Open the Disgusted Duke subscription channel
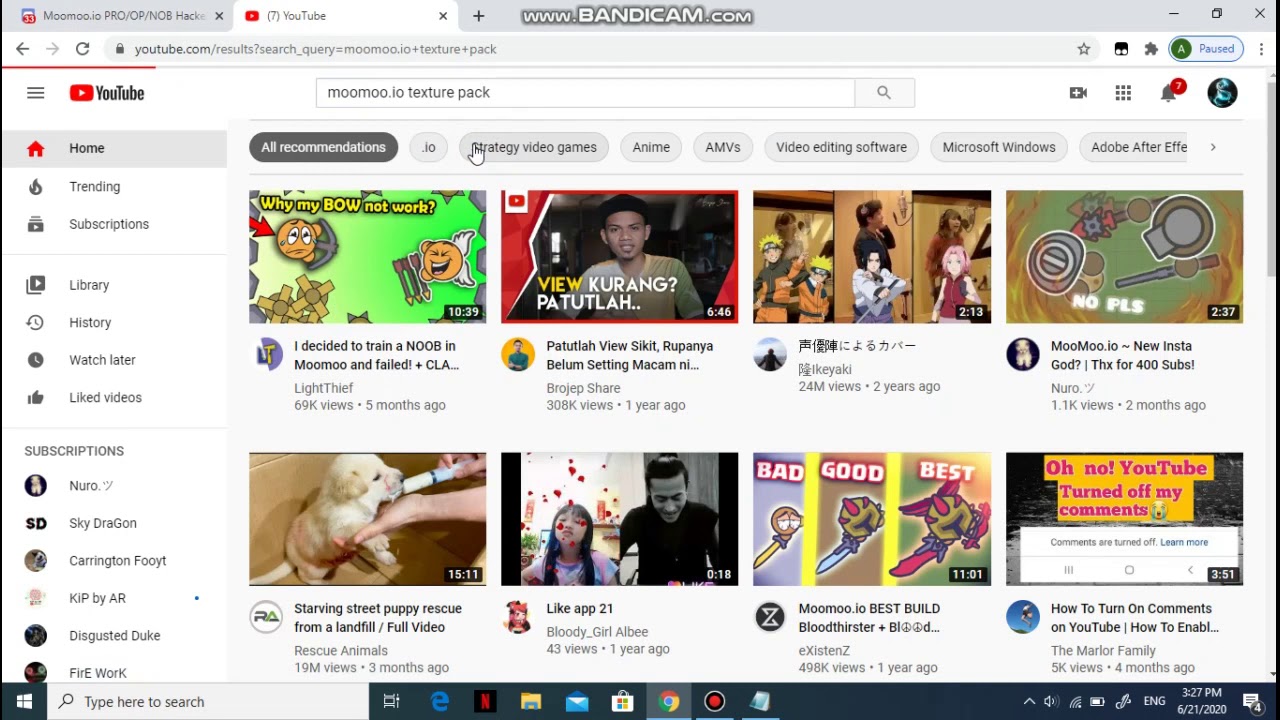The height and width of the screenshot is (720, 1280). click(114, 636)
